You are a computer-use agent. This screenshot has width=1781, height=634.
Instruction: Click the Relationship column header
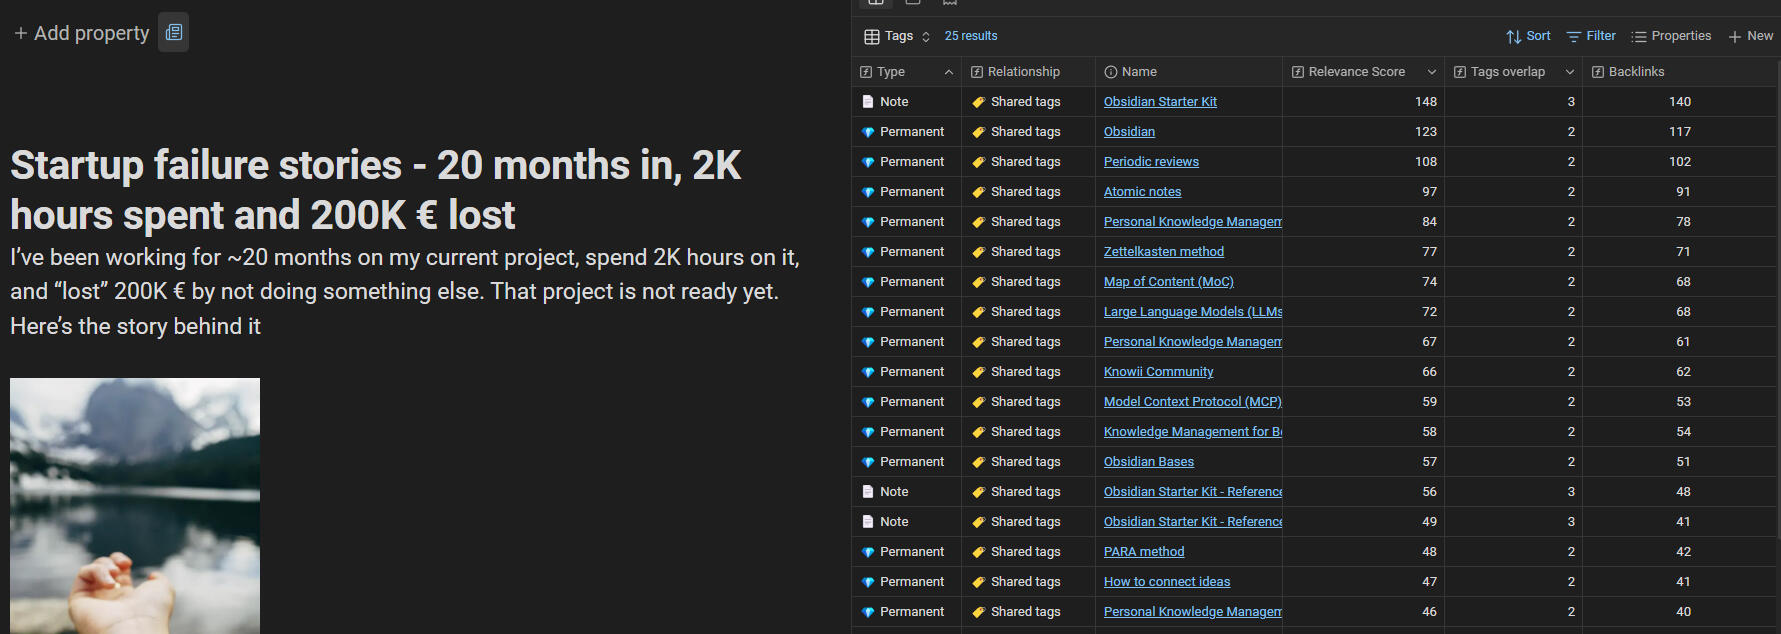[1023, 72]
